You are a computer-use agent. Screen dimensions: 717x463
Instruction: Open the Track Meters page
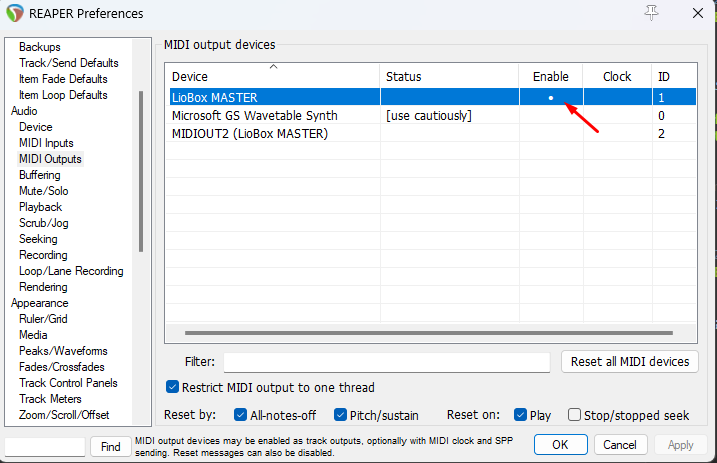(50, 399)
